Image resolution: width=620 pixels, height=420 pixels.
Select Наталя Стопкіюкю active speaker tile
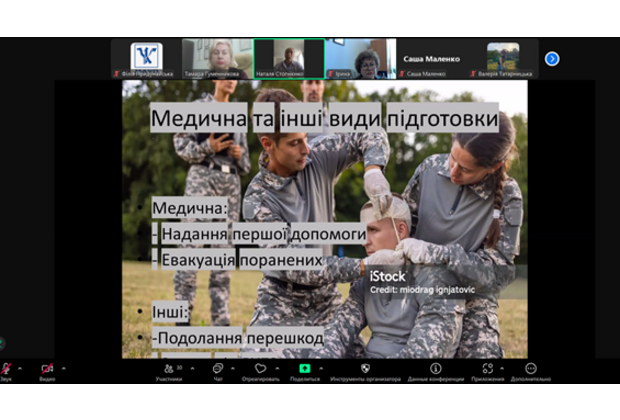tap(289, 59)
